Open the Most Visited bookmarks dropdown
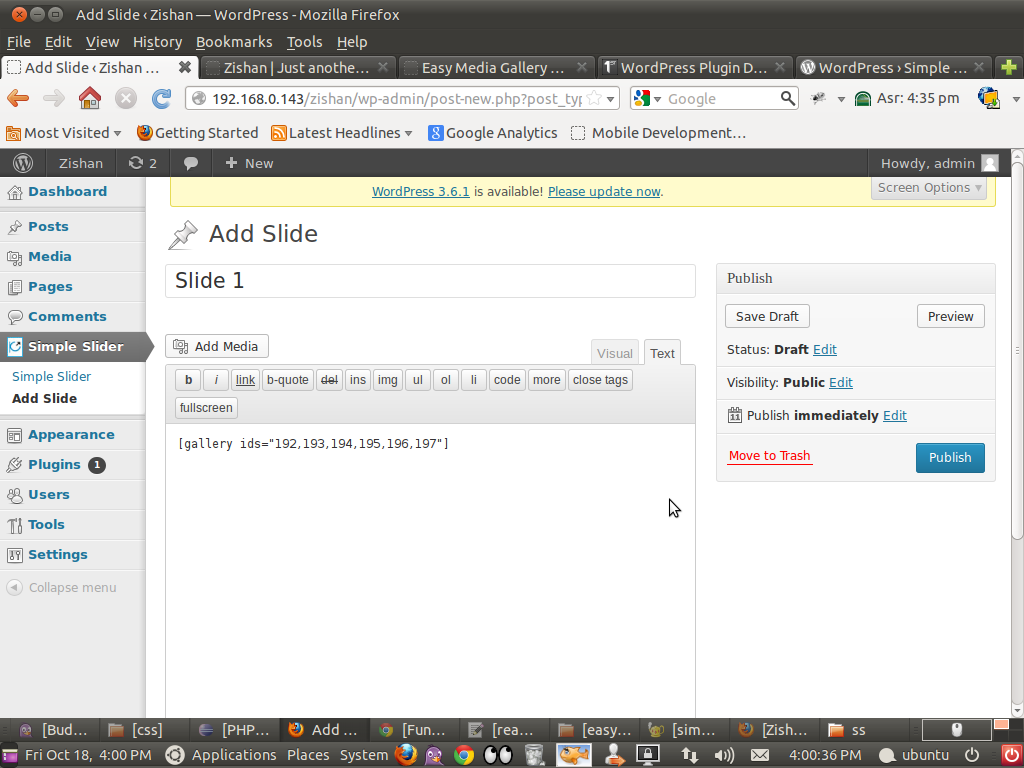This screenshot has width=1024, height=768. pos(63,133)
